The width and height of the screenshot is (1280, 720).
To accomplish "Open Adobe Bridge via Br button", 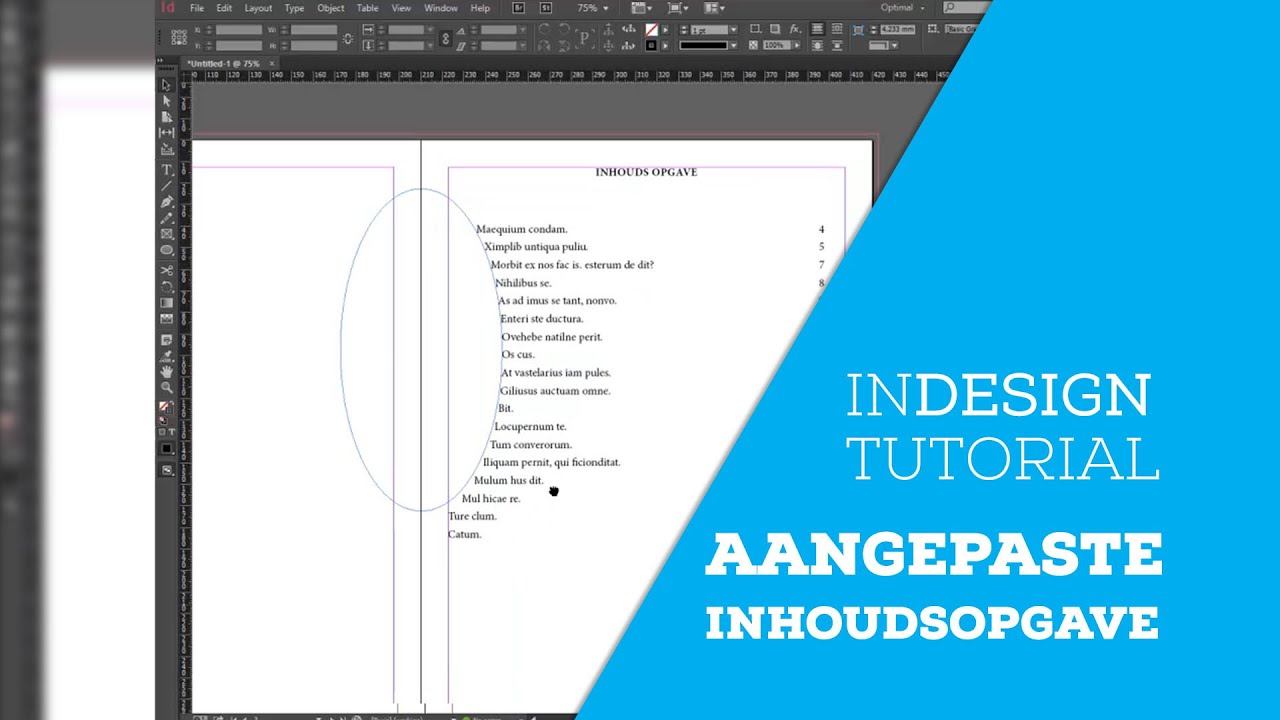I will point(518,8).
